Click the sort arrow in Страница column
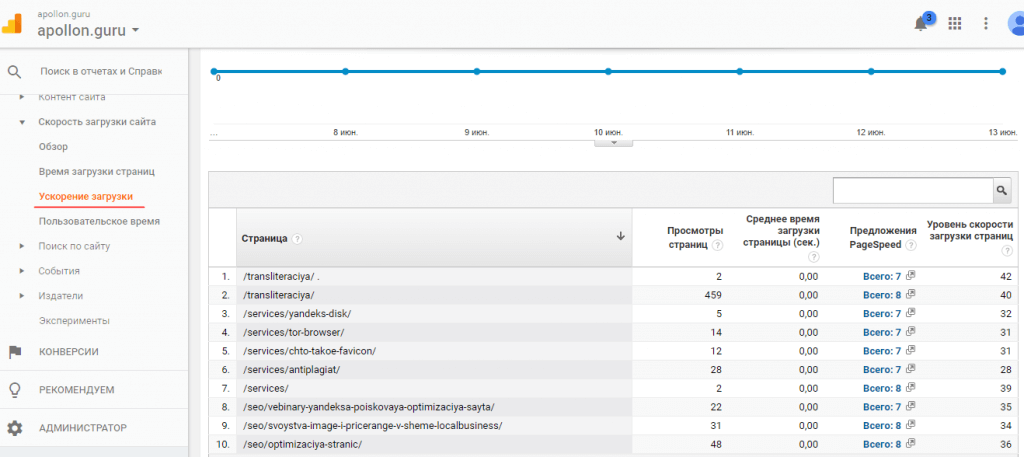Screen dimensions: 1024x457 pos(620,237)
